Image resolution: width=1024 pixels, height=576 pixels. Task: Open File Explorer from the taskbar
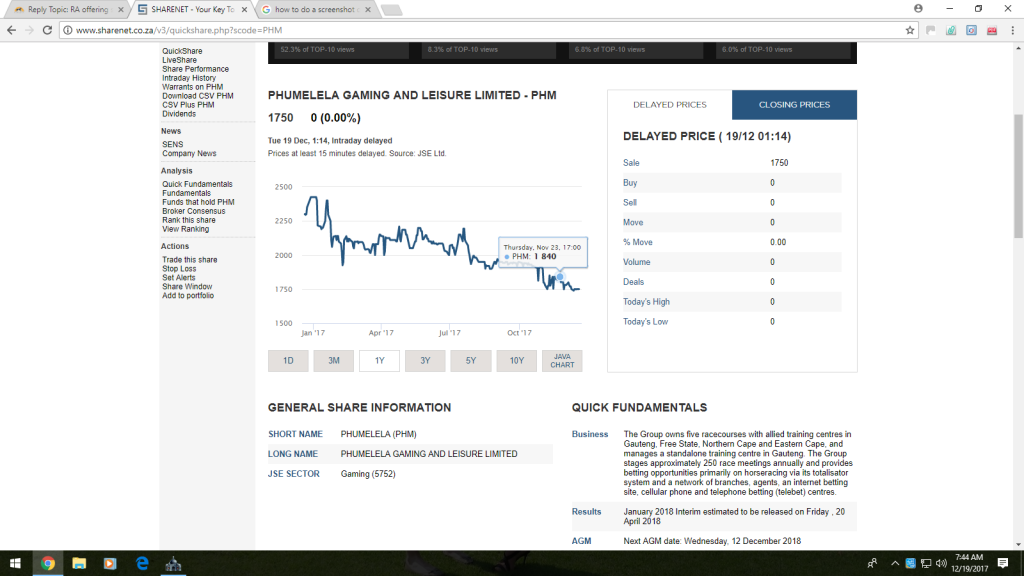click(x=78, y=563)
